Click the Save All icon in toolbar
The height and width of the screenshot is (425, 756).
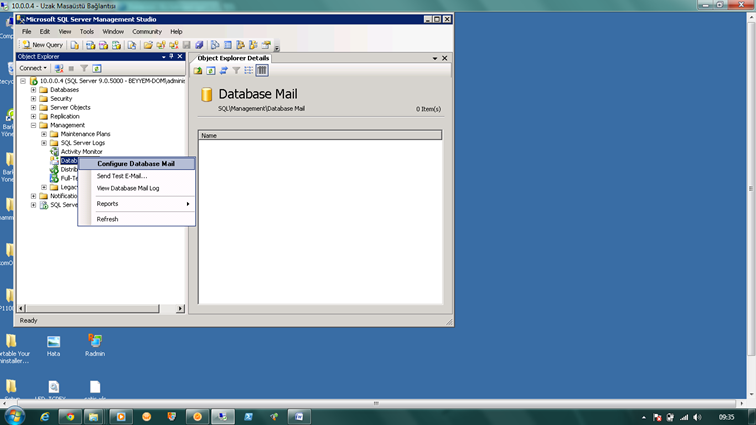pyautogui.click(x=199, y=45)
